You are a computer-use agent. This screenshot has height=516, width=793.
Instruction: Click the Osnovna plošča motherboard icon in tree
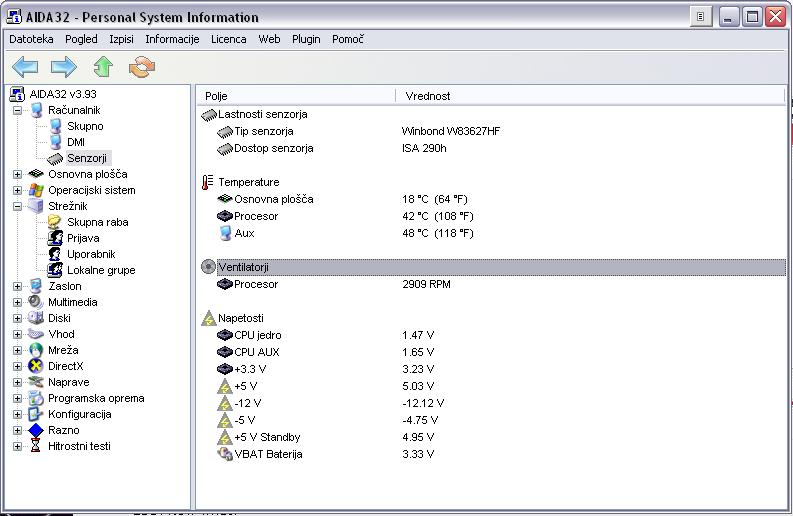click(x=36, y=174)
